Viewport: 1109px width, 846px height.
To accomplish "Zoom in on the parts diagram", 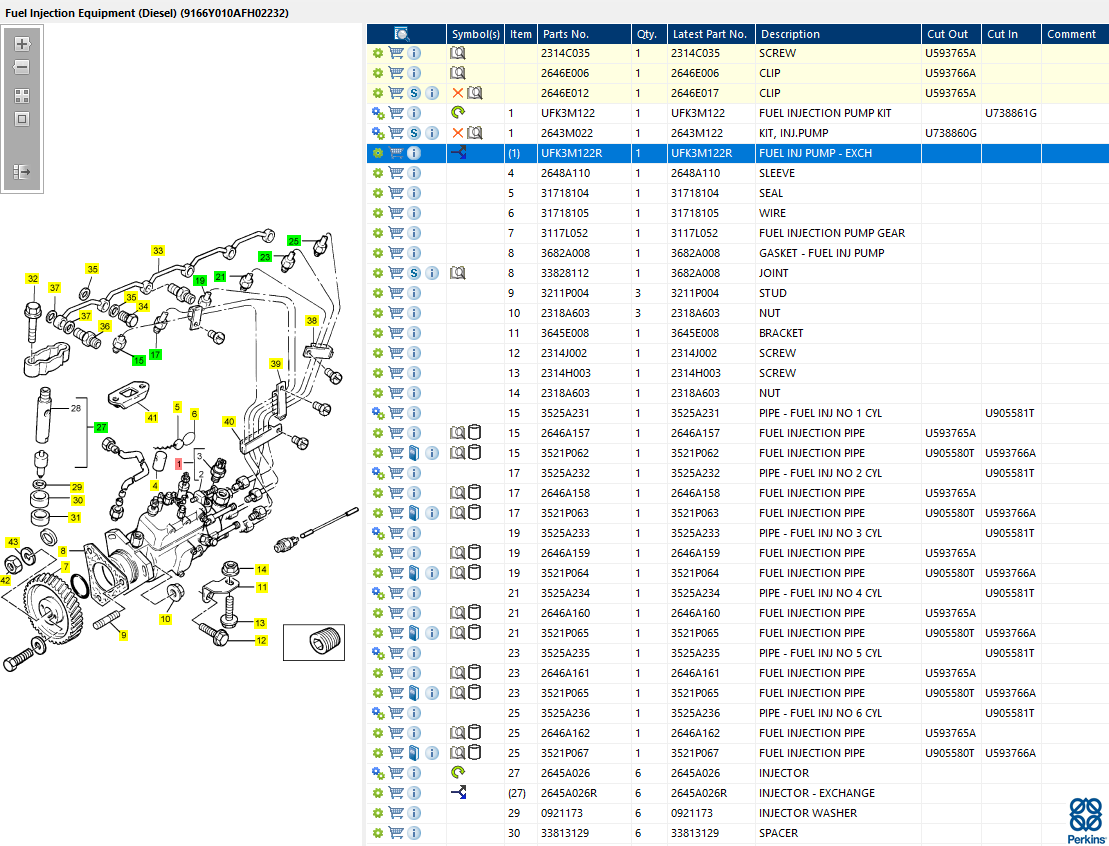I will [22, 44].
